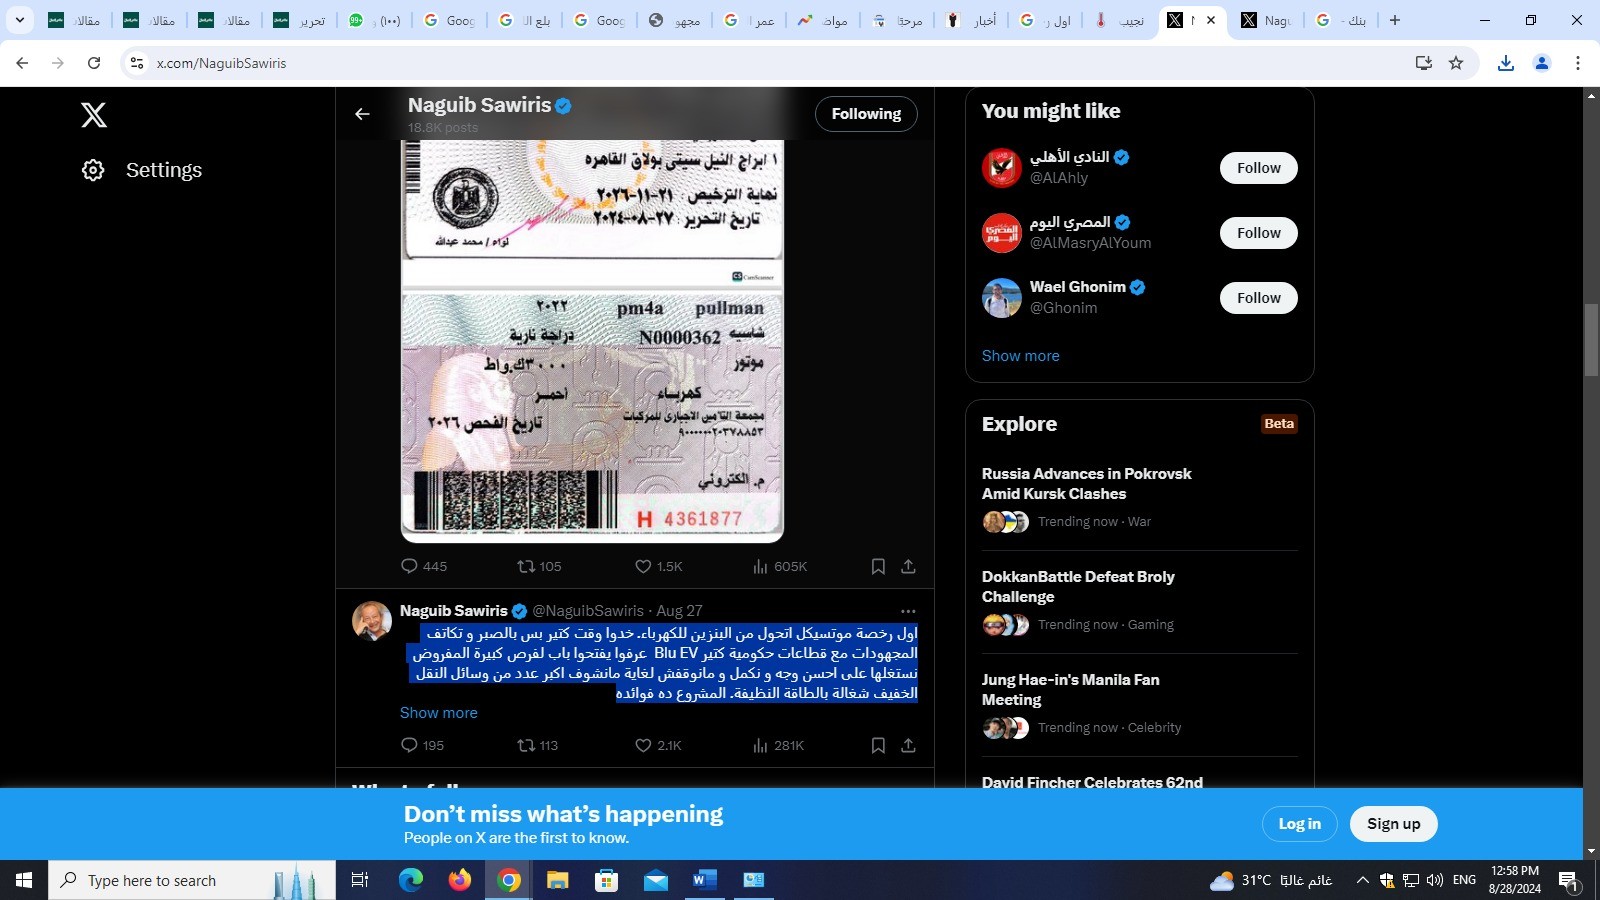Bookmark the license photo post
The image size is (1600, 900).
click(878, 566)
